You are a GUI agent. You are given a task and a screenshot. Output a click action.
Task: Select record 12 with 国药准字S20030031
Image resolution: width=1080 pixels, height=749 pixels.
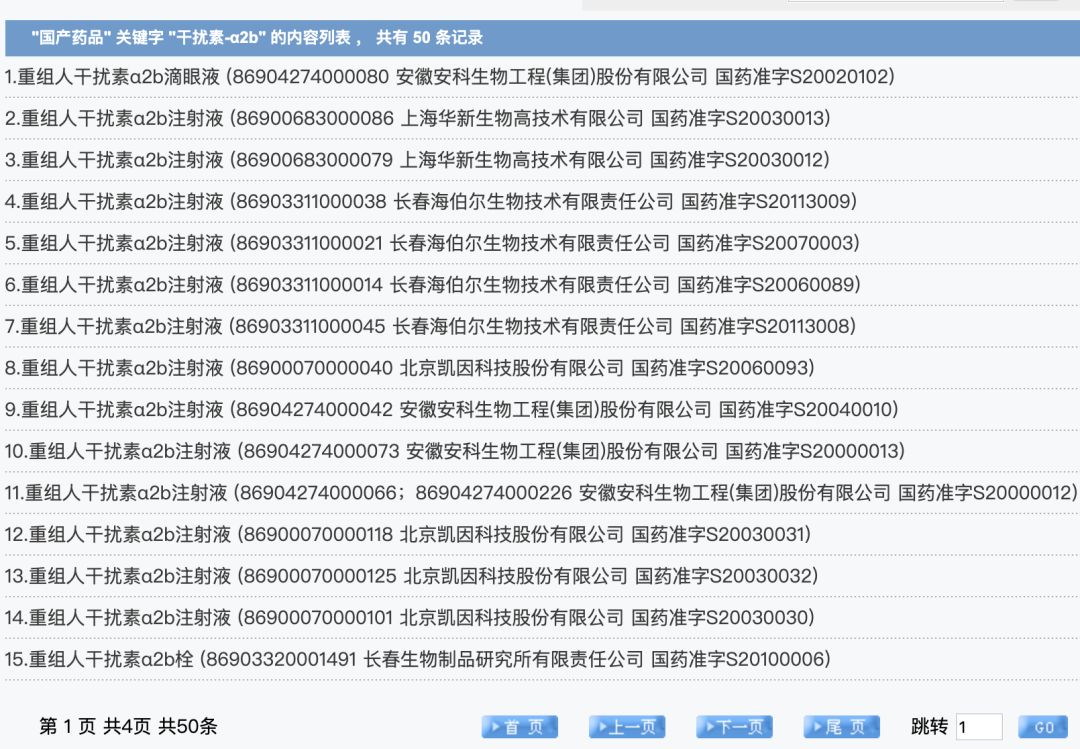point(408,534)
